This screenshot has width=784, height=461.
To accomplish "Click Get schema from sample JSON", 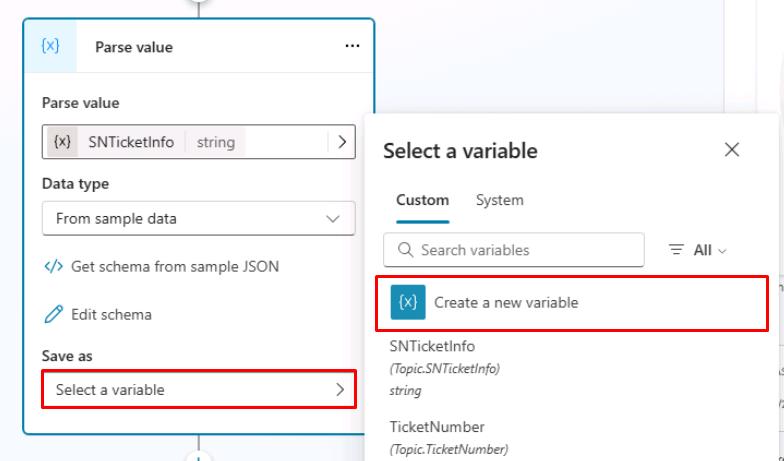I will pyautogui.click(x=174, y=267).
